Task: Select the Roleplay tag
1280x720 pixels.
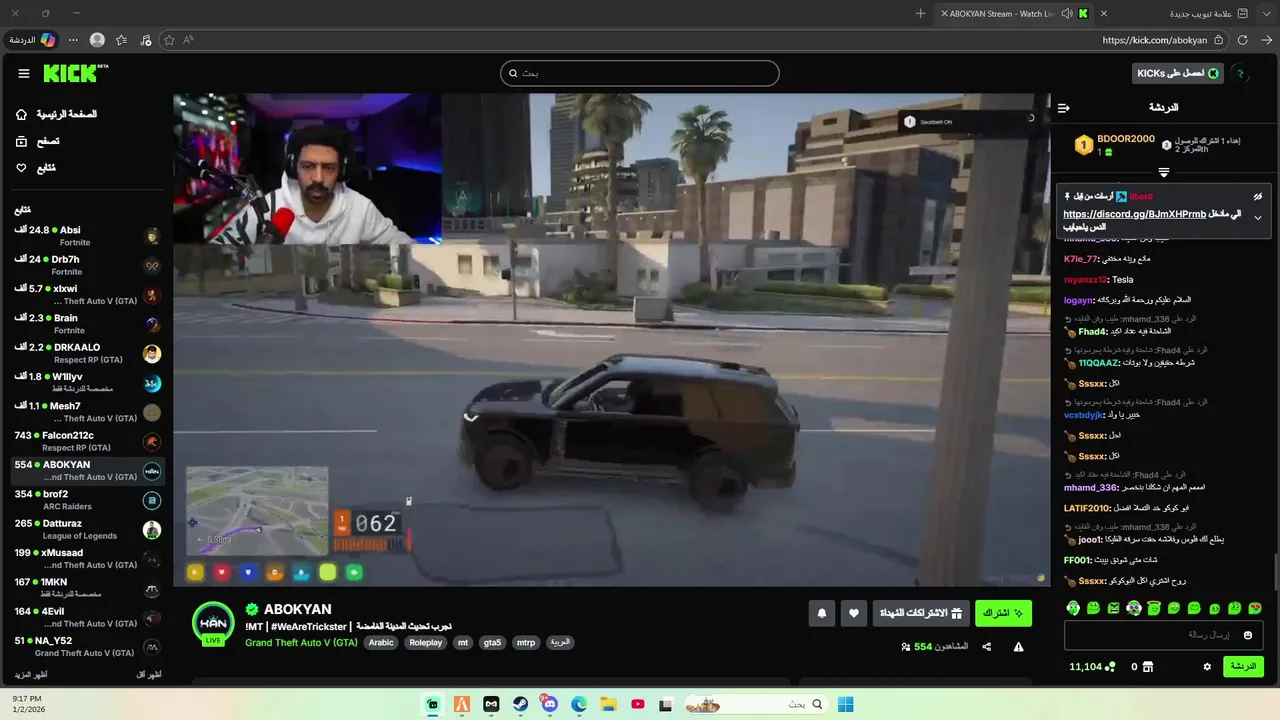Action: pyautogui.click(x=425, y=643)
